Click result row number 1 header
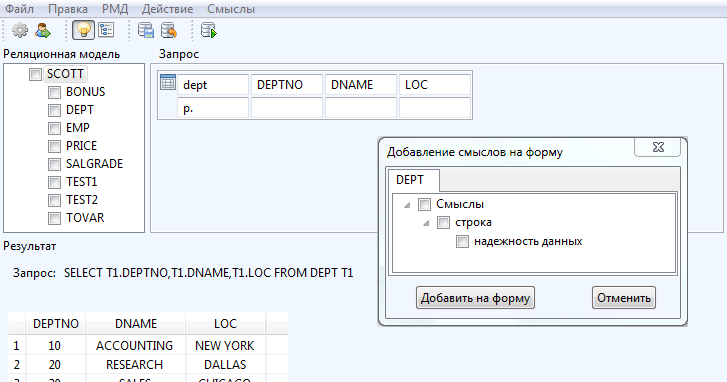Viewport: 727px width, 382px height. (x=17, y=346)
